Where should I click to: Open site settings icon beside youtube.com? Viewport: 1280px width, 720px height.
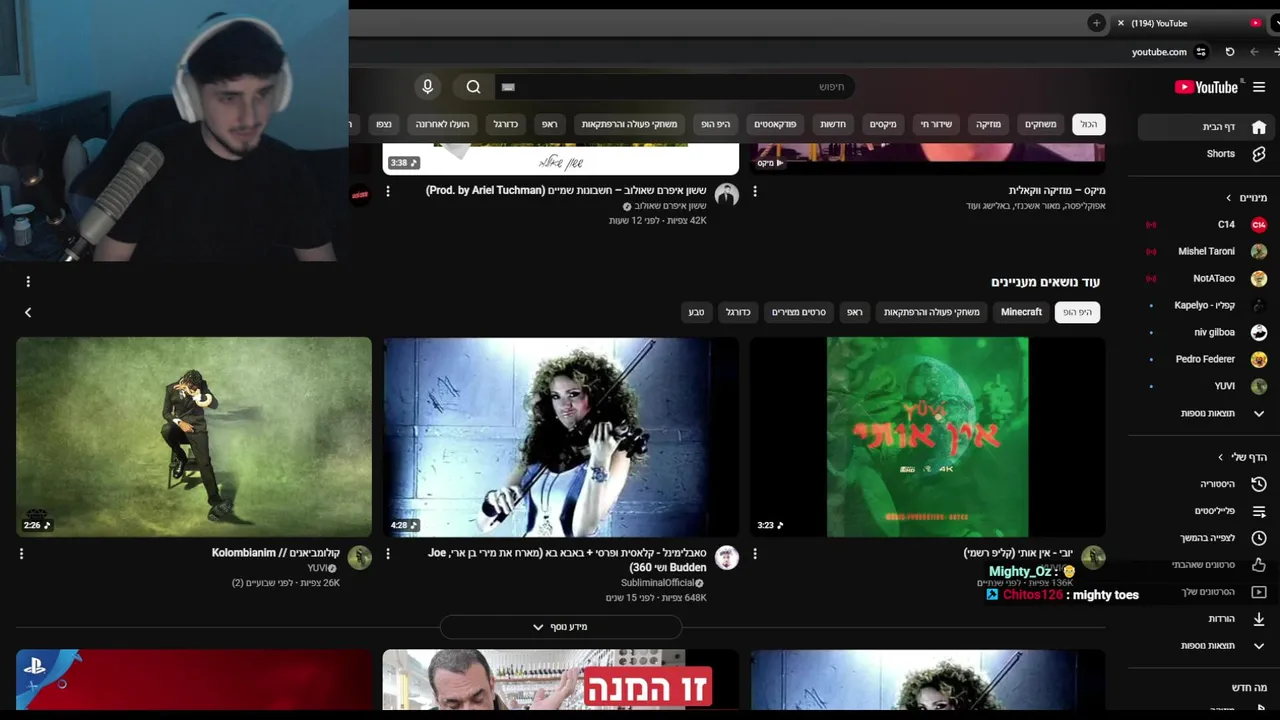(1201, 52)
